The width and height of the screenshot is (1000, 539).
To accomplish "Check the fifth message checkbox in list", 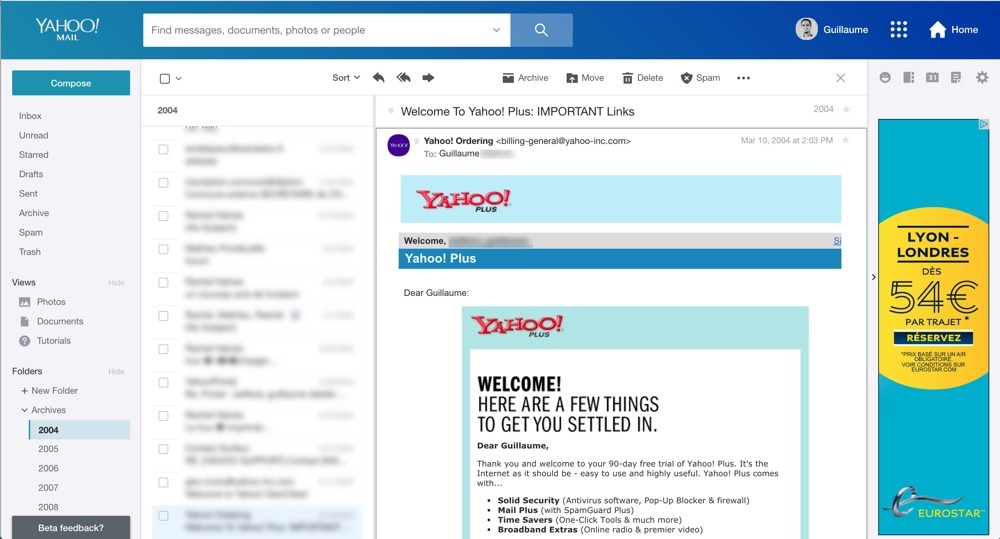I will tap(163, 283).
